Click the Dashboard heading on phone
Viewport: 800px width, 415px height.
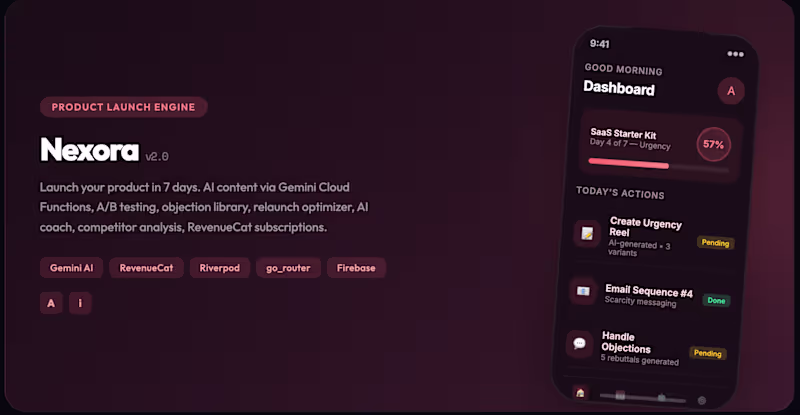[619, 88]
